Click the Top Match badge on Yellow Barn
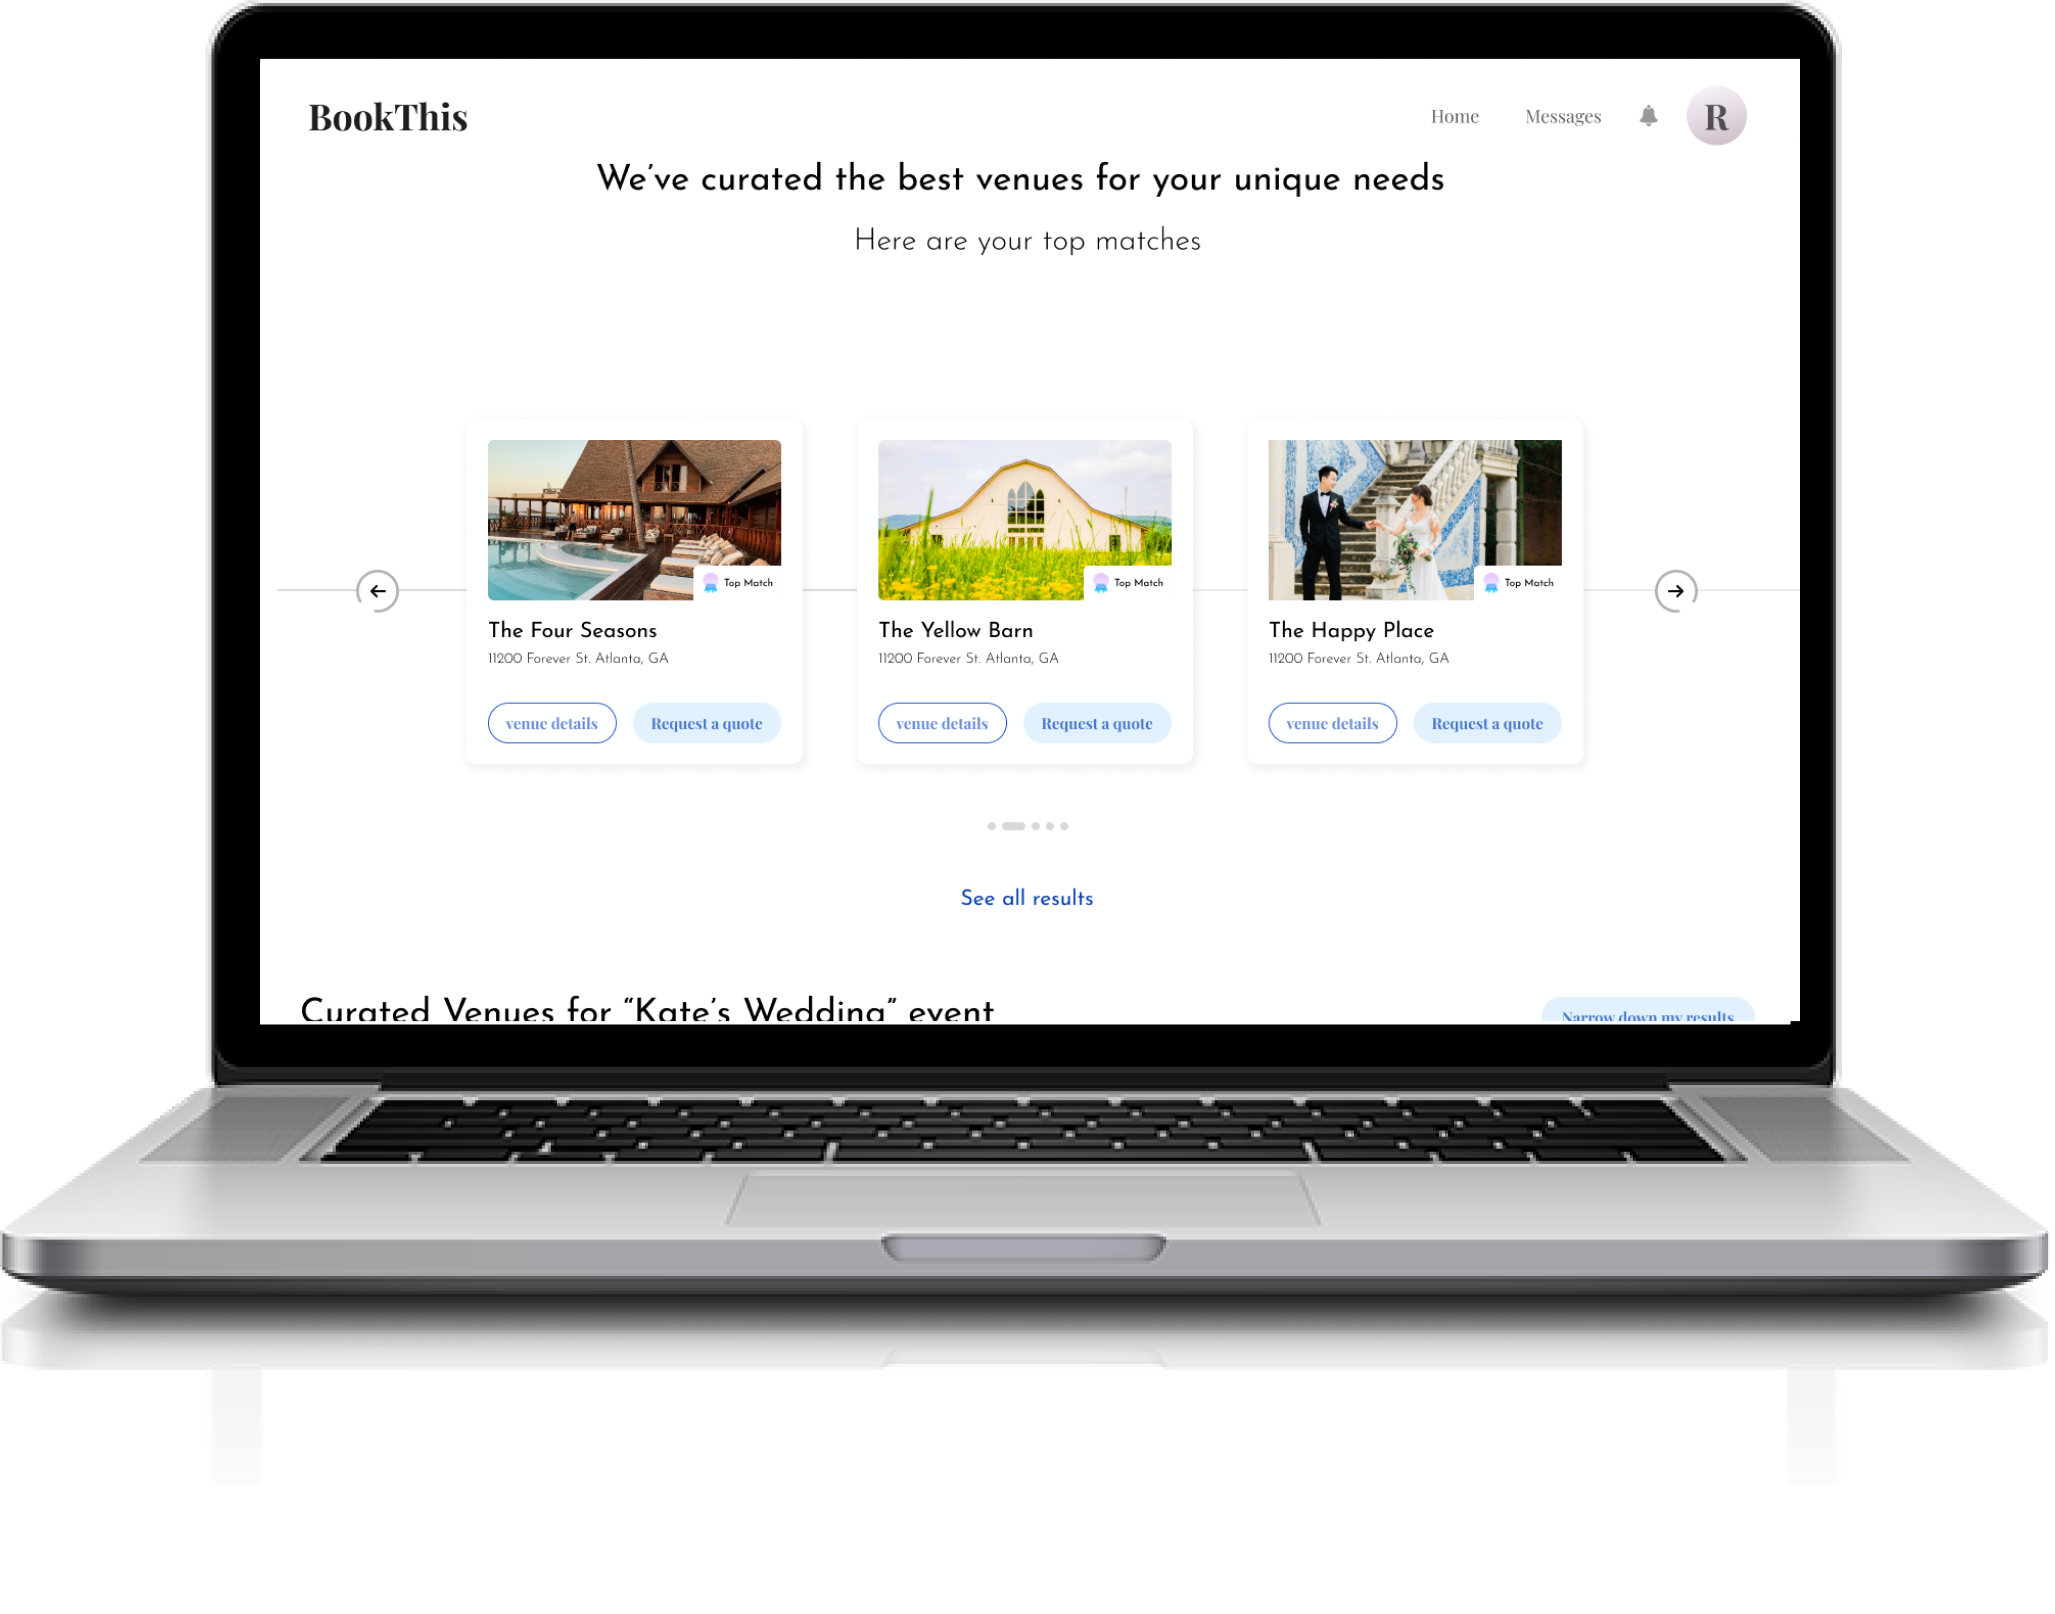 click(1130, 584)
